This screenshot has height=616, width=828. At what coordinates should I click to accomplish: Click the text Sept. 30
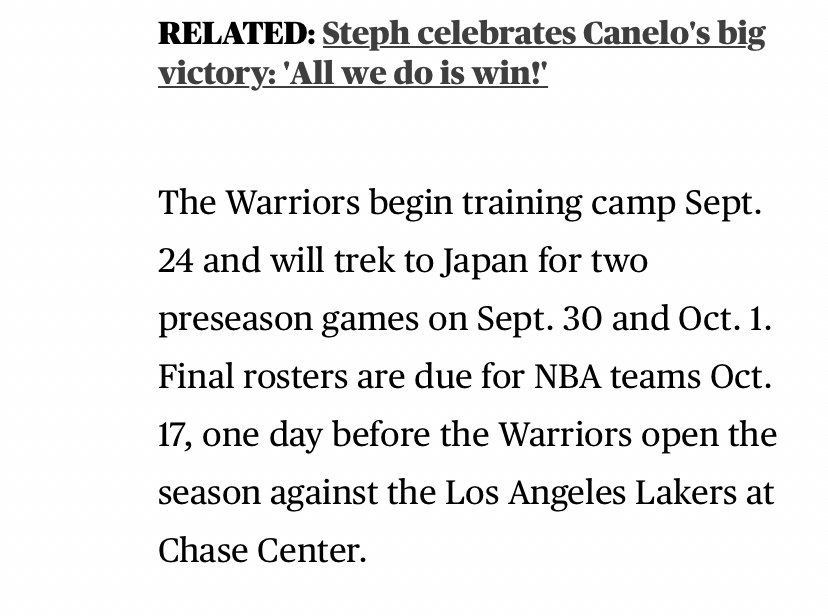(x=539, y=319)
